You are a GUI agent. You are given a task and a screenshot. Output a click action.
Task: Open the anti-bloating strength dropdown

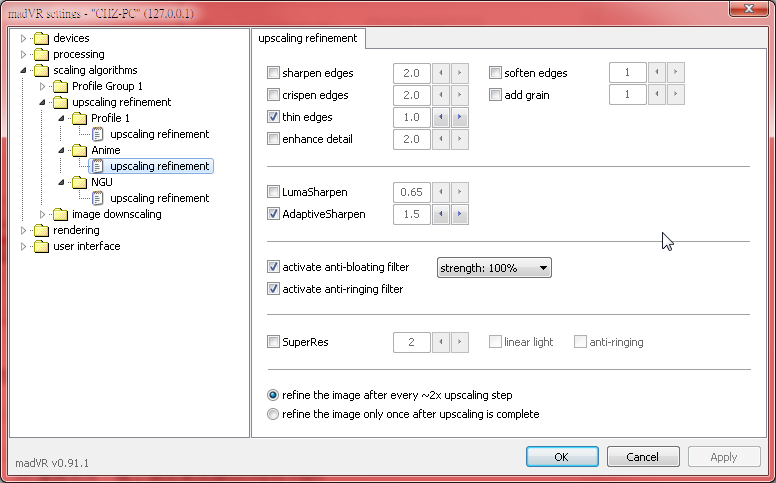[494, 268]
